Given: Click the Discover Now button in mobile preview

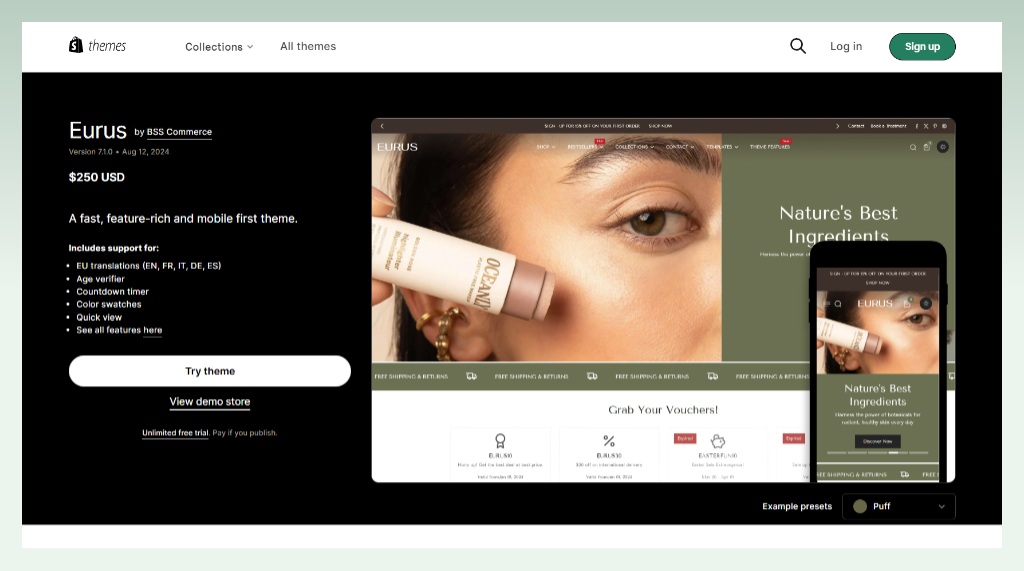Looking at the screenshot, I should coord(877,441).
